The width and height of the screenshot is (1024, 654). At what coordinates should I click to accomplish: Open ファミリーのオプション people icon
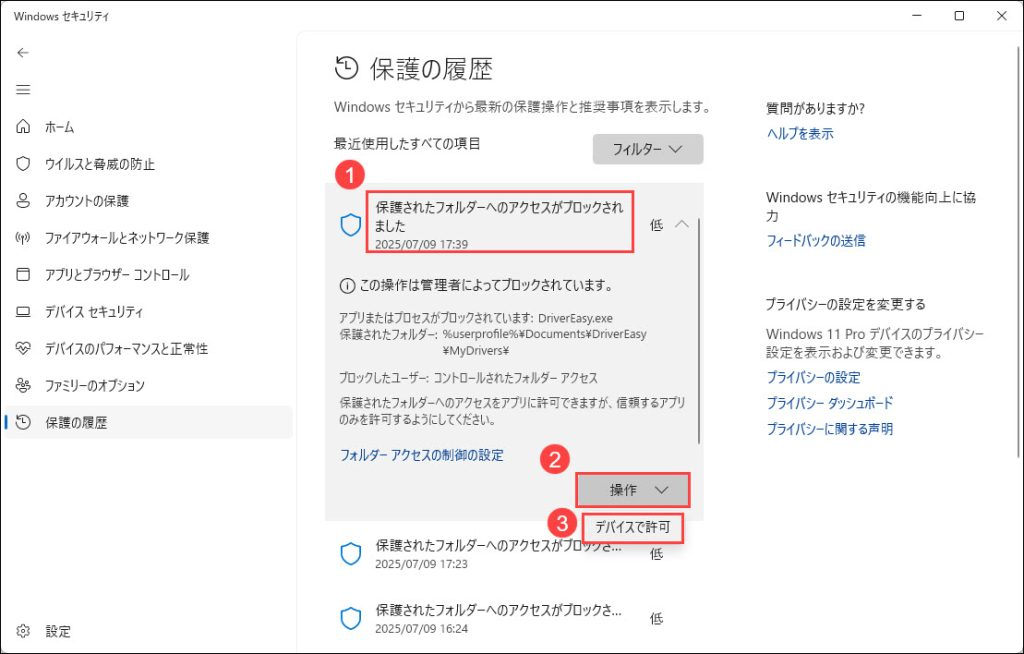tap(23, 385)
